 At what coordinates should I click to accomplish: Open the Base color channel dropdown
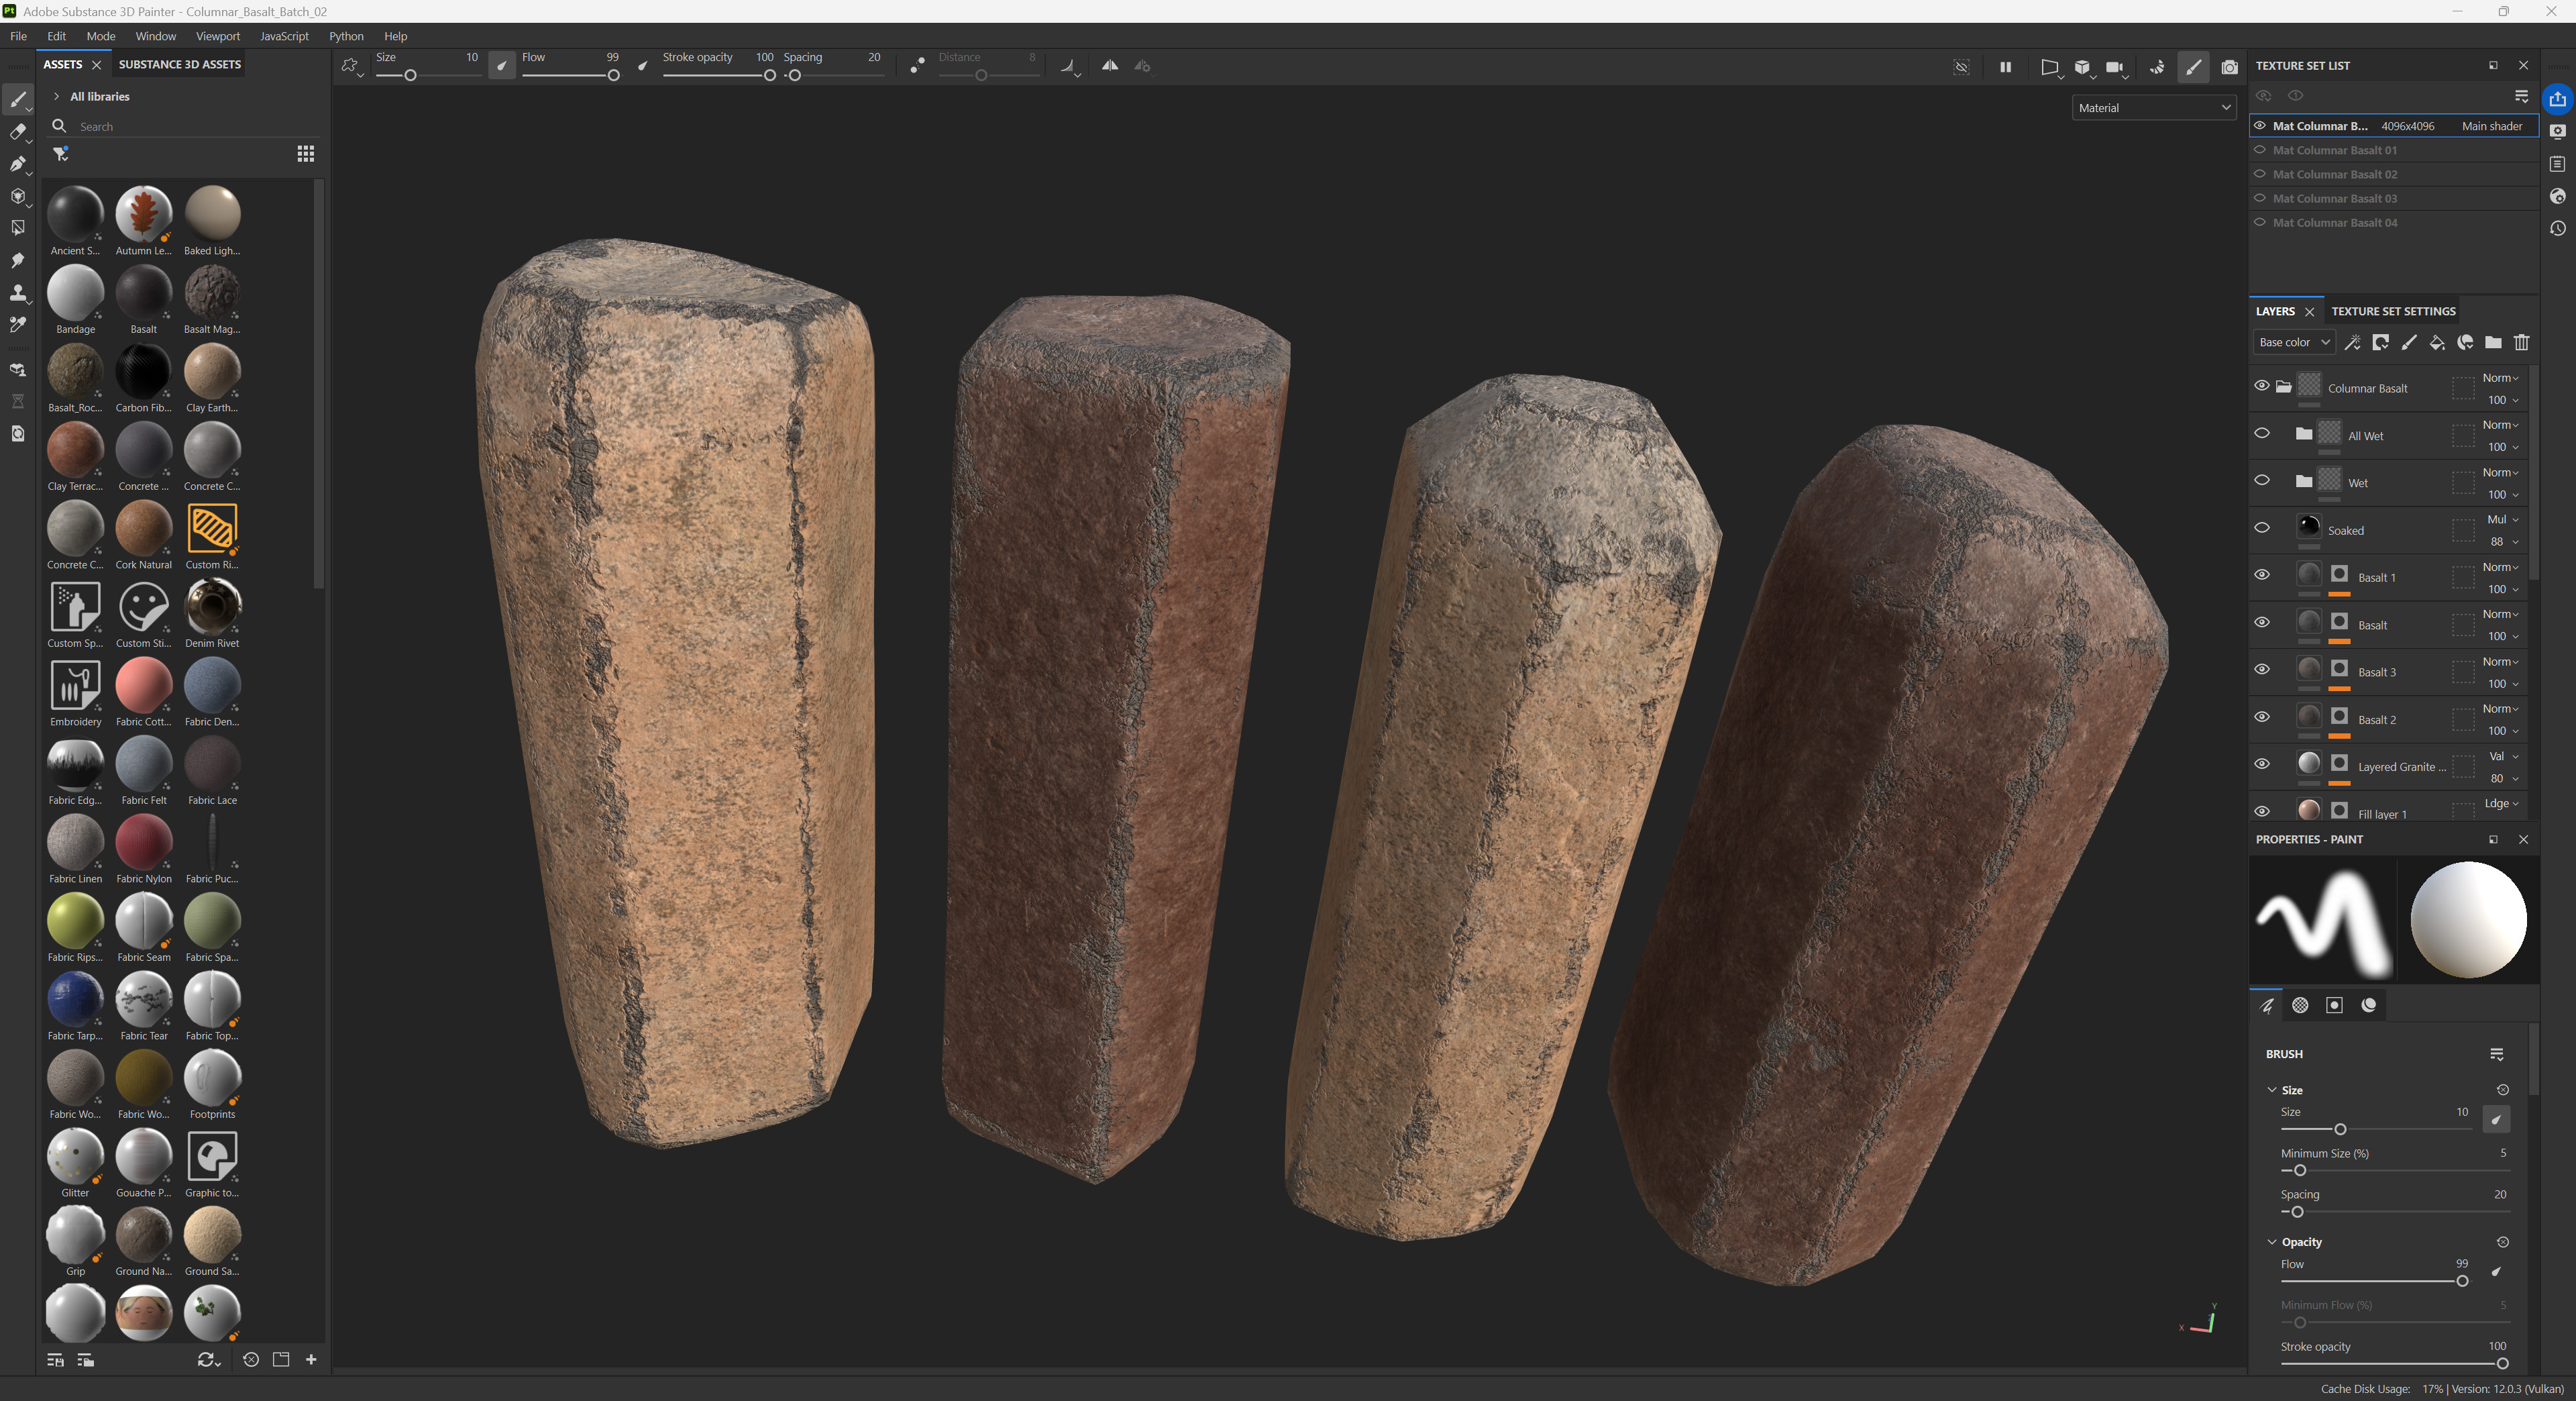click(x=2294, y=343)
